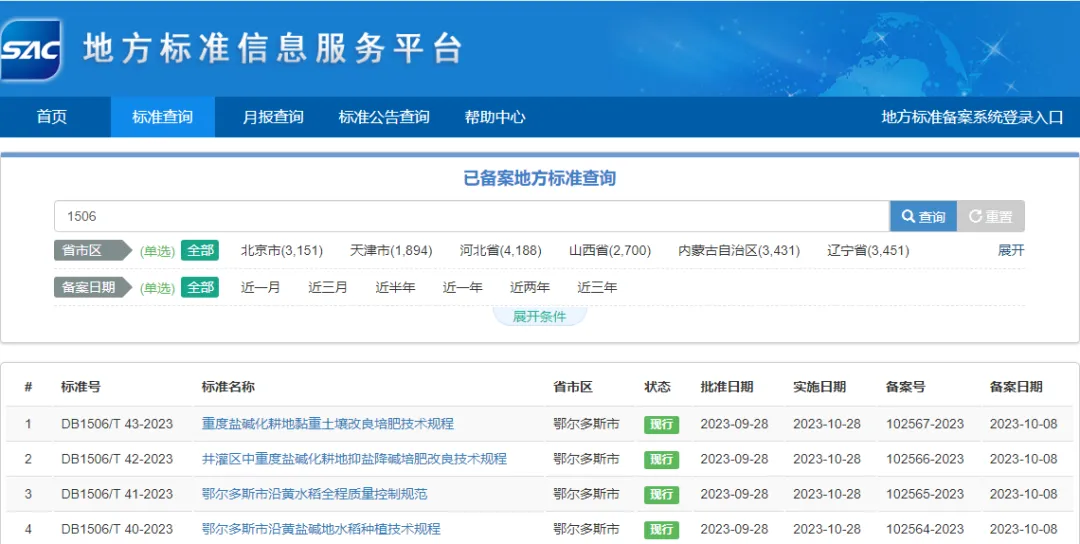Filter by 近一月 filing date
This screenshot has height=544, width=1080.
260,287
